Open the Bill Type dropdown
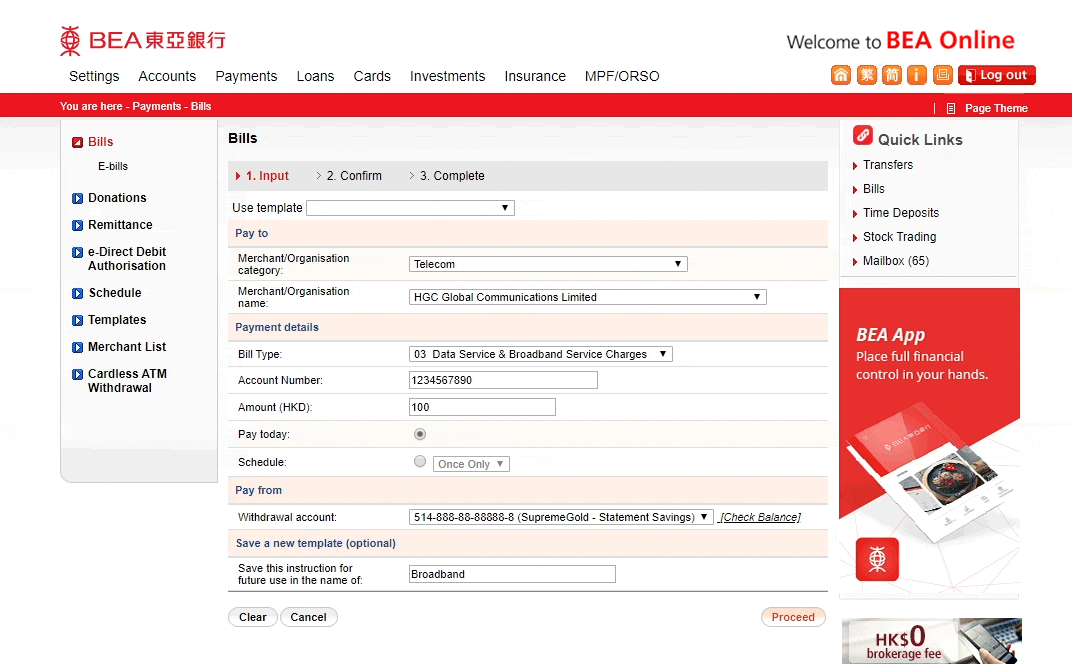Screen dimensions: 1072x668 click(541, 354)
